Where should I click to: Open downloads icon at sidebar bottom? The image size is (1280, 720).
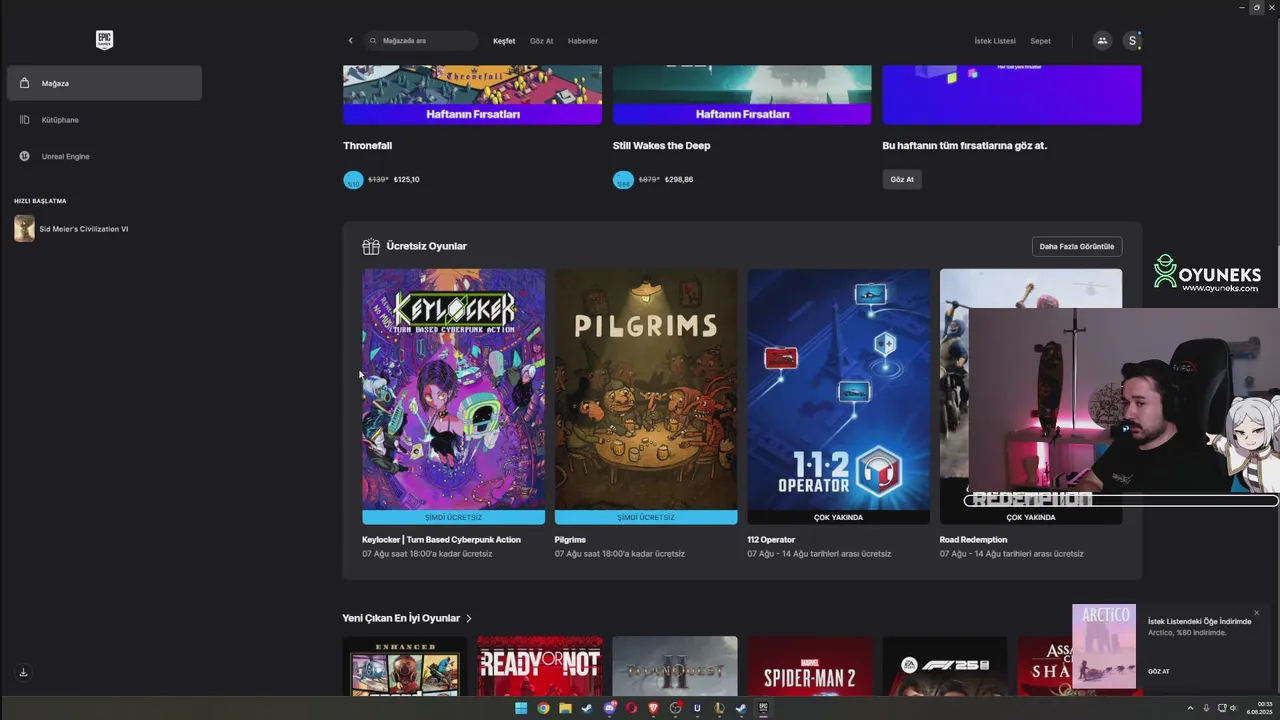tap(24, 672)
